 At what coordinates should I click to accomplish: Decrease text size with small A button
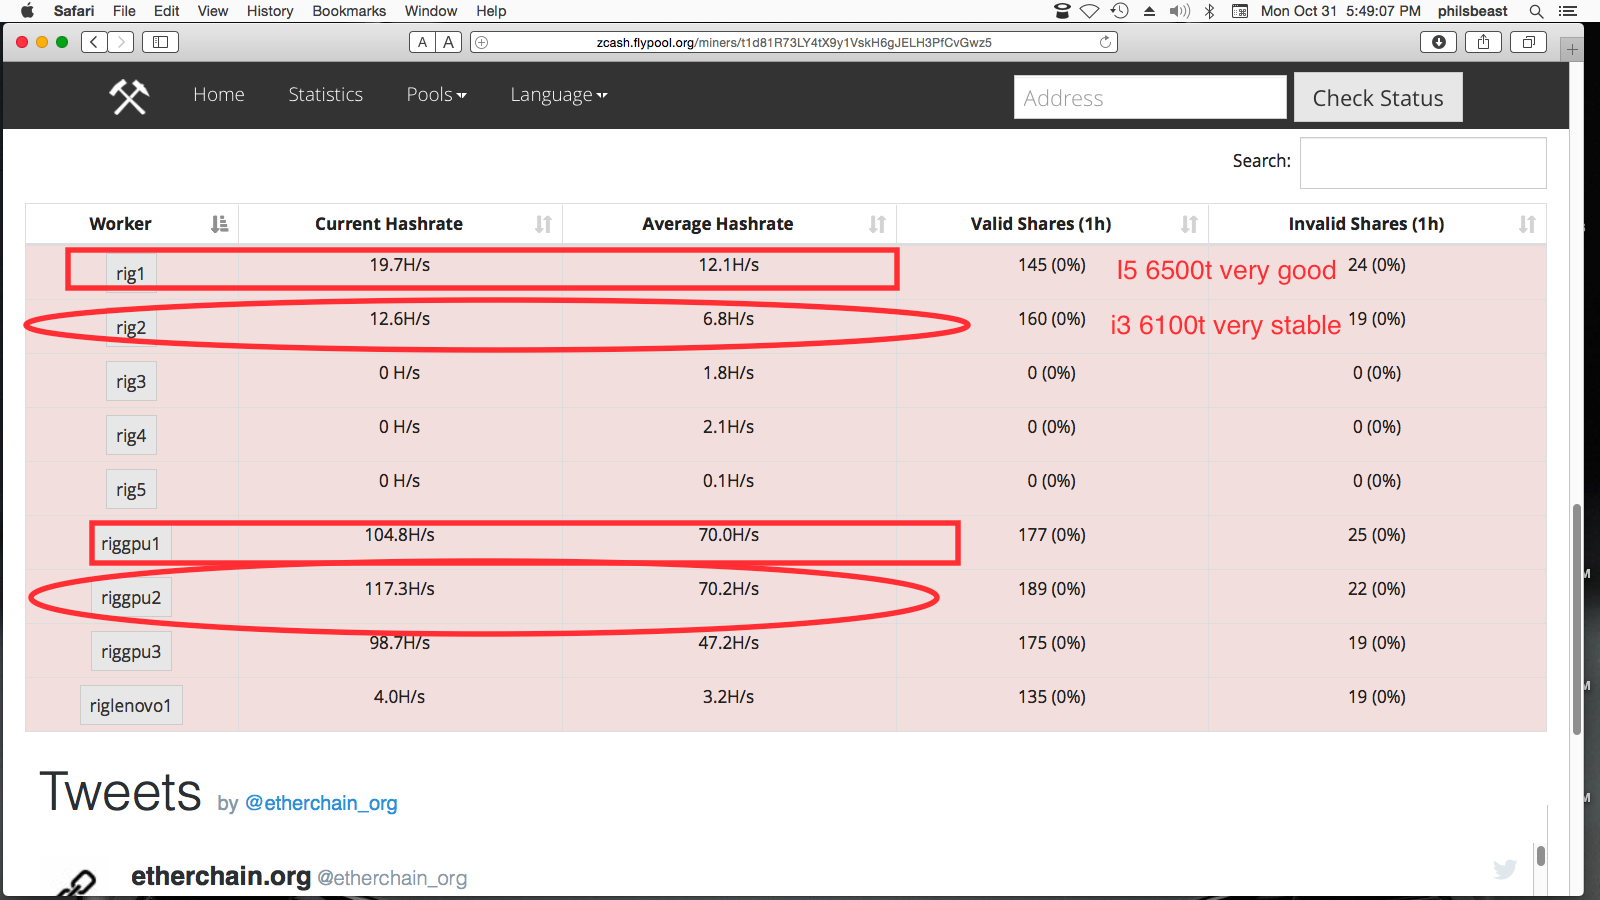coord(422,42)
